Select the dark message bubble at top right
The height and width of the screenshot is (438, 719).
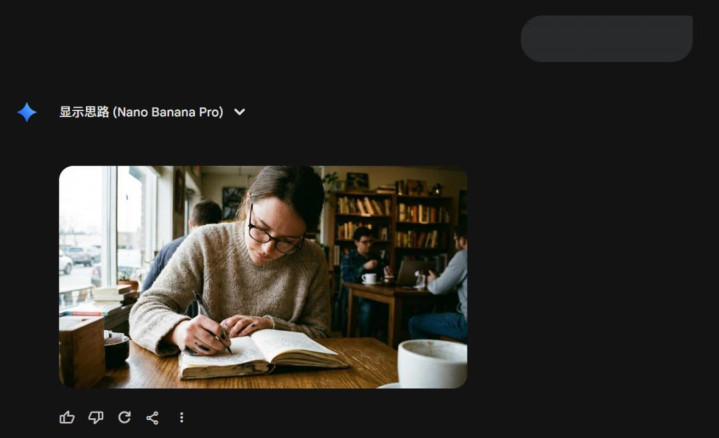click(x=607, y=39)
